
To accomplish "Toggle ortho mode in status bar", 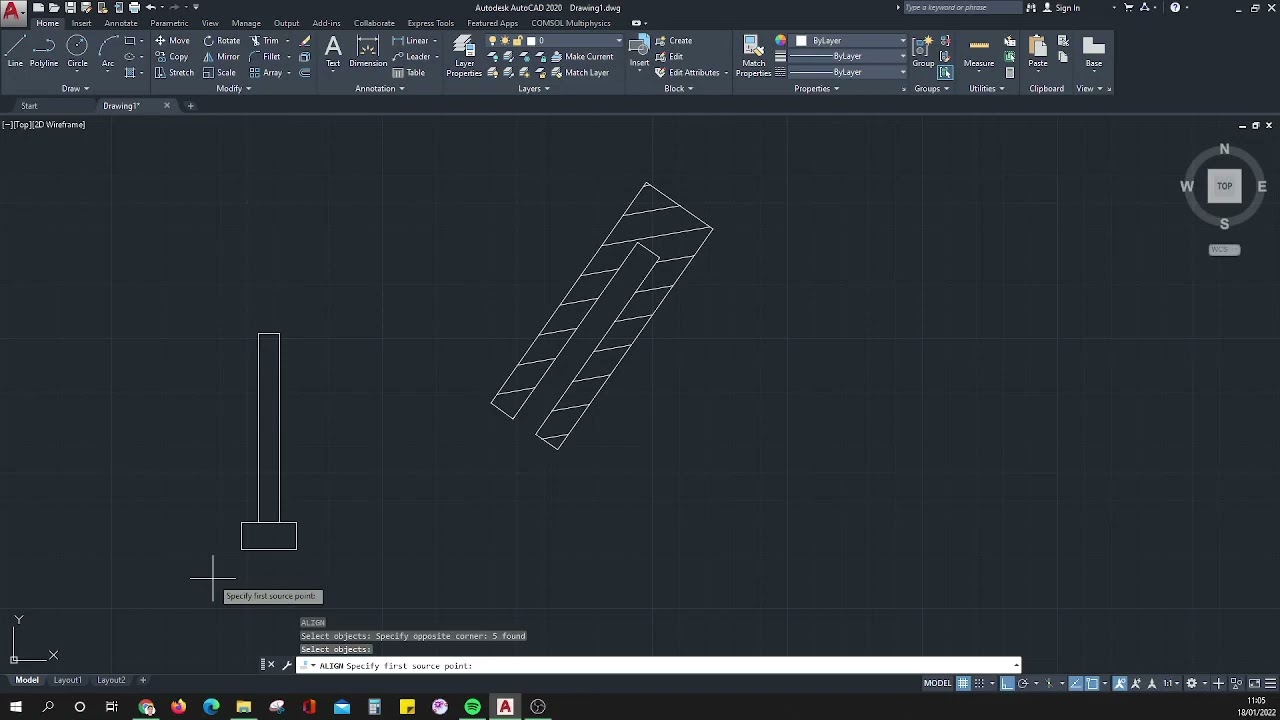I will 1007,683.
